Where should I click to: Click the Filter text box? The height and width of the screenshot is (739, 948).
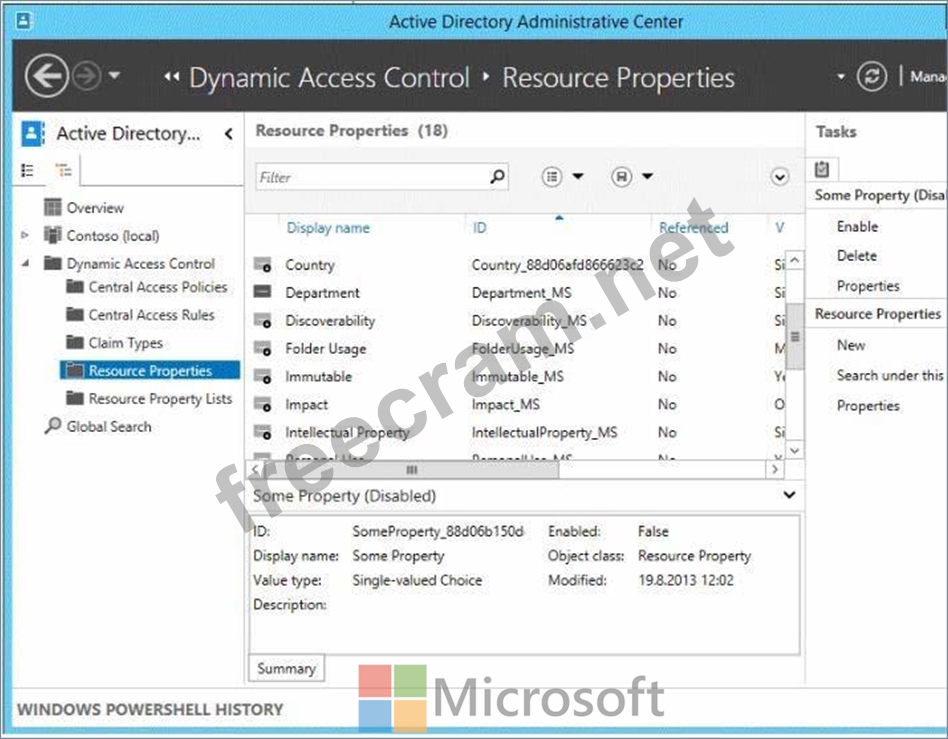[x=381, y=177]
